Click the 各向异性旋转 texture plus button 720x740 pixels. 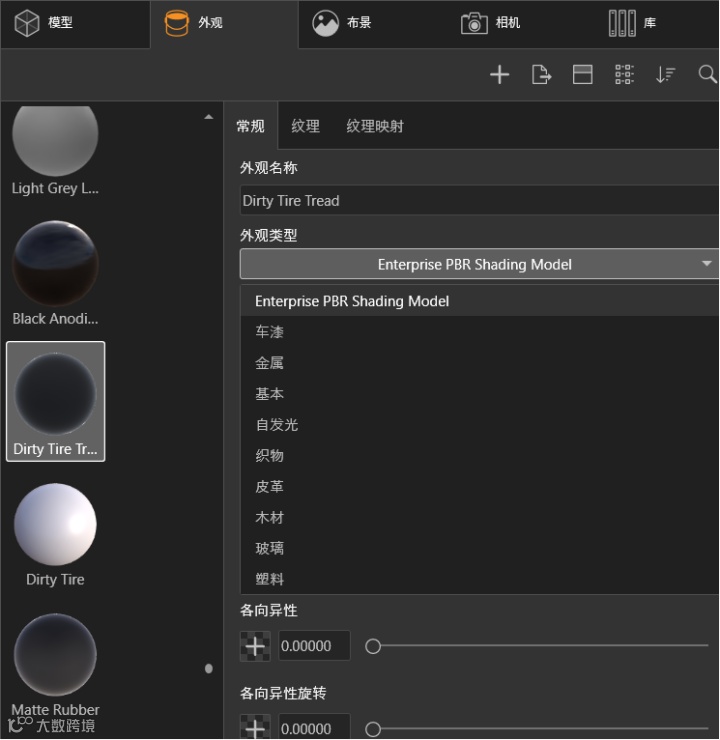point(255,728)
